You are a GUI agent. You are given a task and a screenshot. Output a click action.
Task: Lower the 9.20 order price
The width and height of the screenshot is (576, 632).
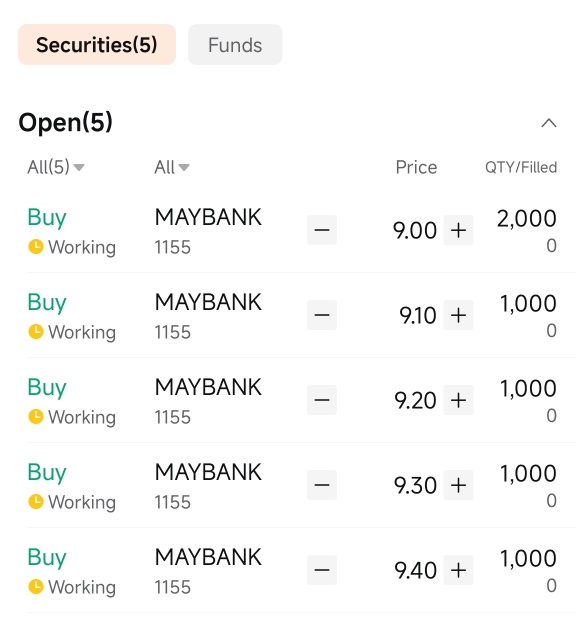[322, 400]
